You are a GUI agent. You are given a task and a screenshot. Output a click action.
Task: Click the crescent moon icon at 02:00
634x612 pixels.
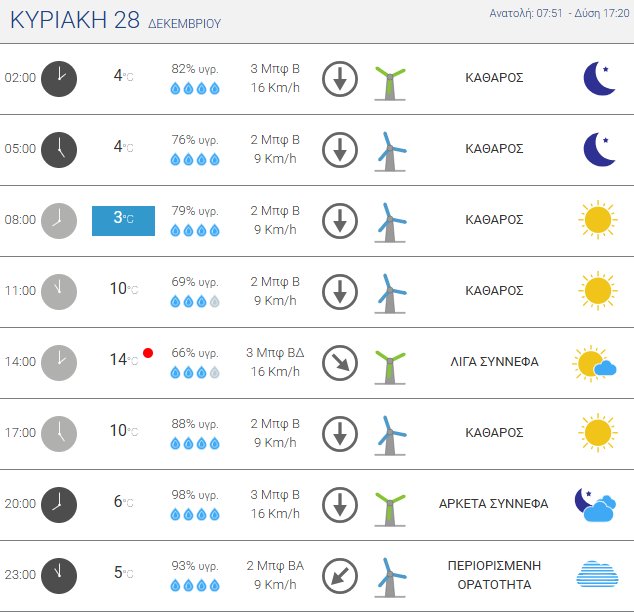coord(599,78)
